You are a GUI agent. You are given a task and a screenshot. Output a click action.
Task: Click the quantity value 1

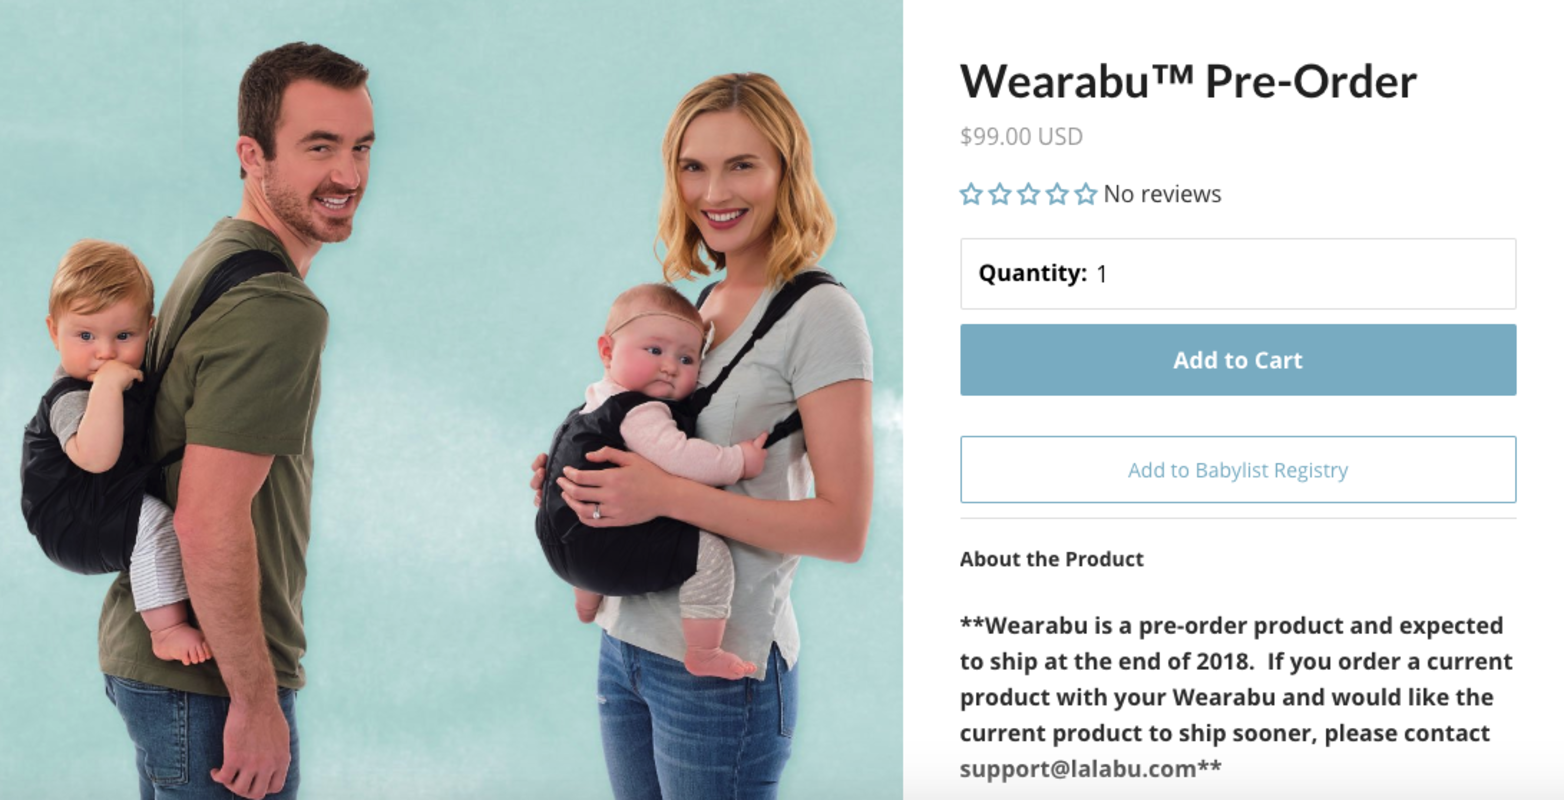tap(1102, 274)
